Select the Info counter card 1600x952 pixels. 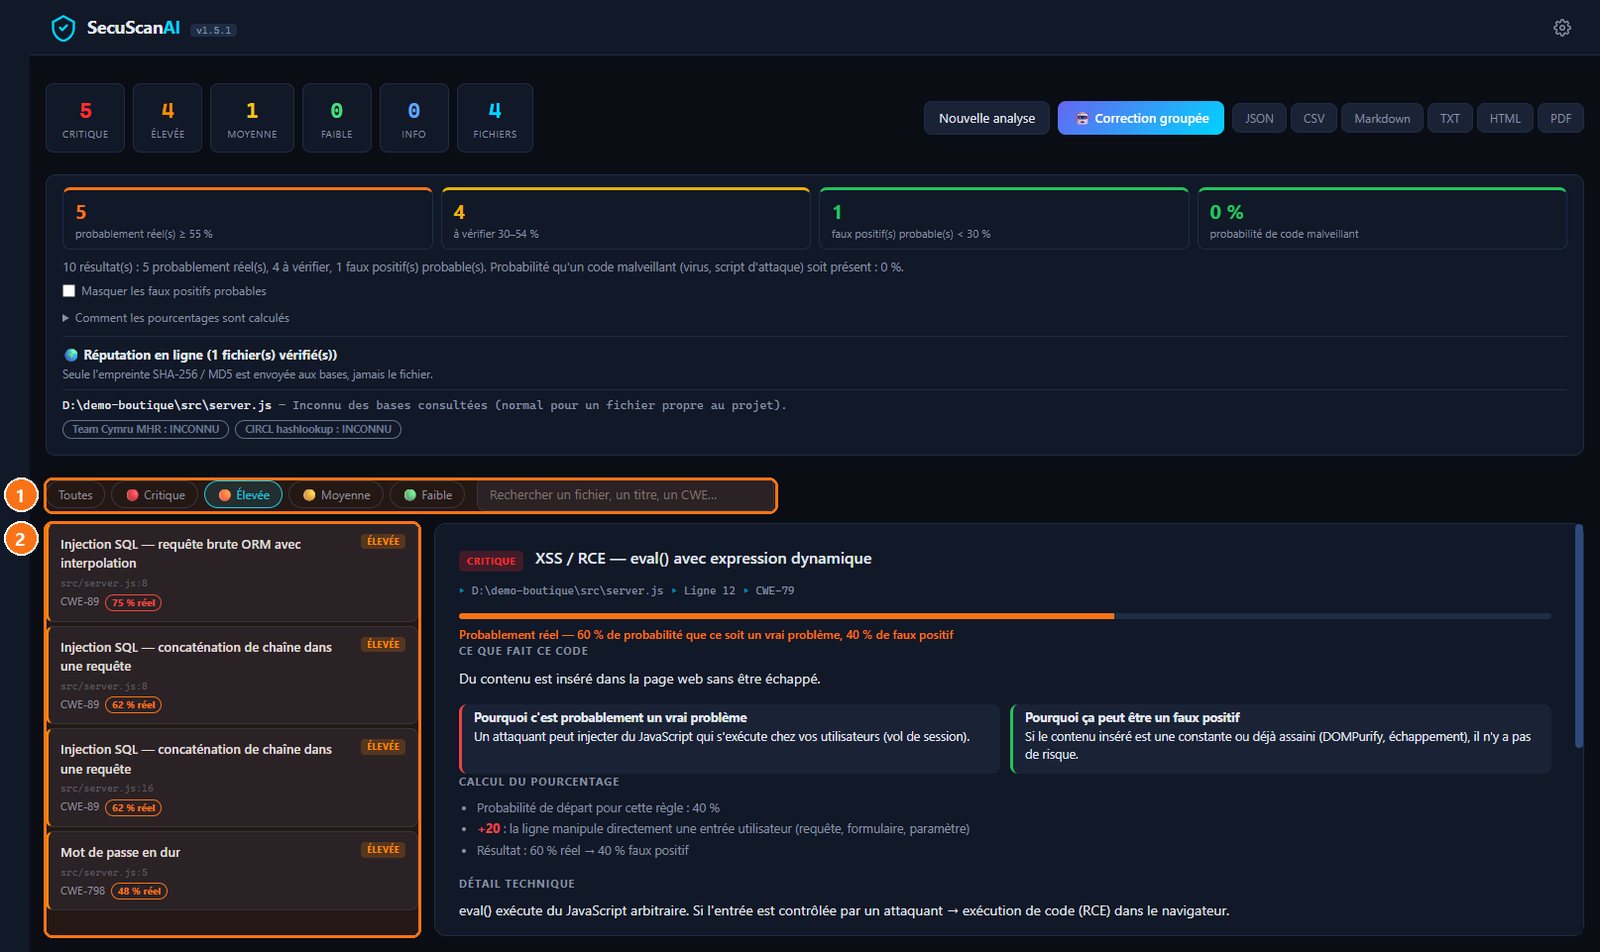414,118
